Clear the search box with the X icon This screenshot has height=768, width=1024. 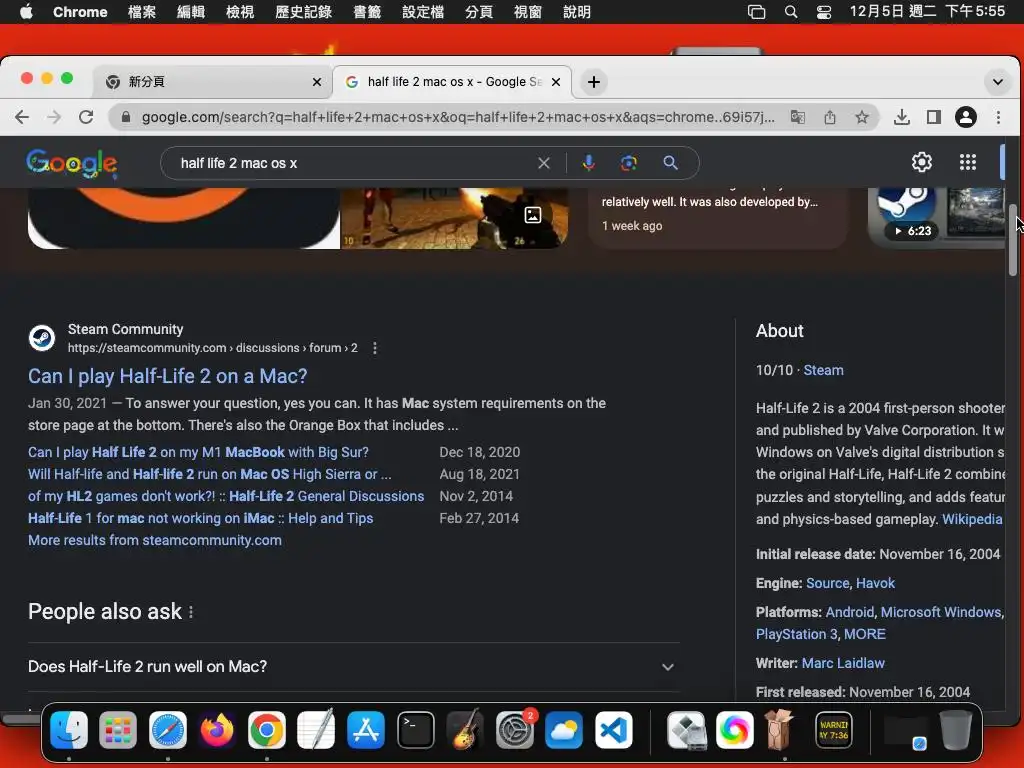pyautogui.click(x=543, y=163)
